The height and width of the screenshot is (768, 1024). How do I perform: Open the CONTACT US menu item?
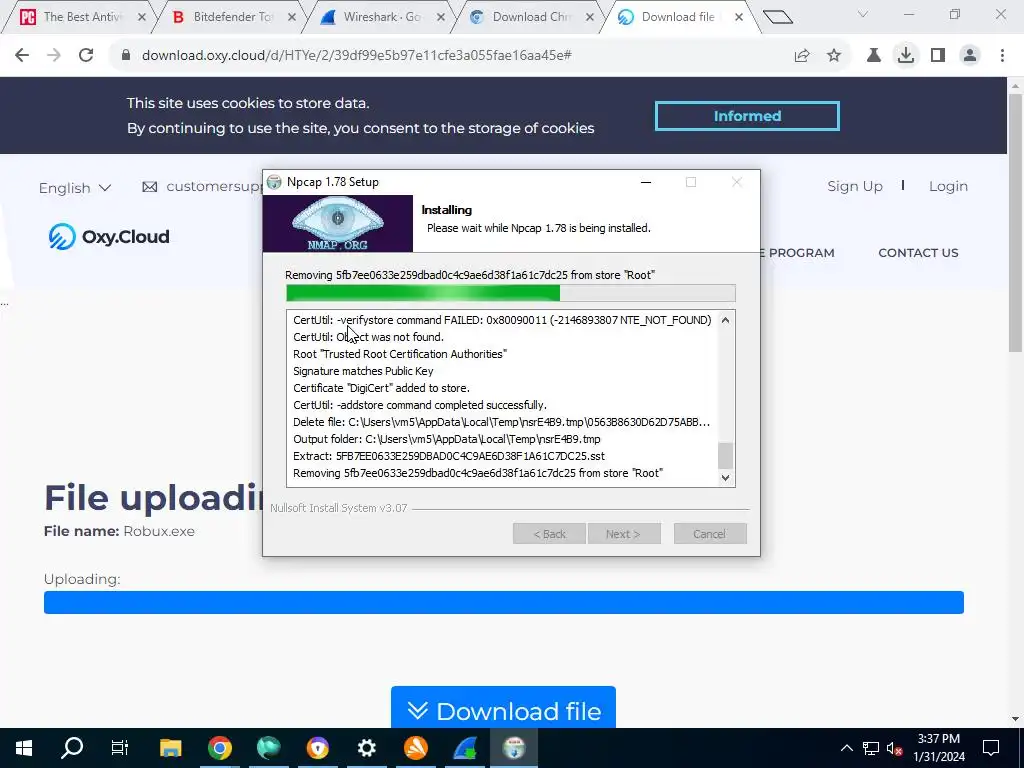point(918,253)
